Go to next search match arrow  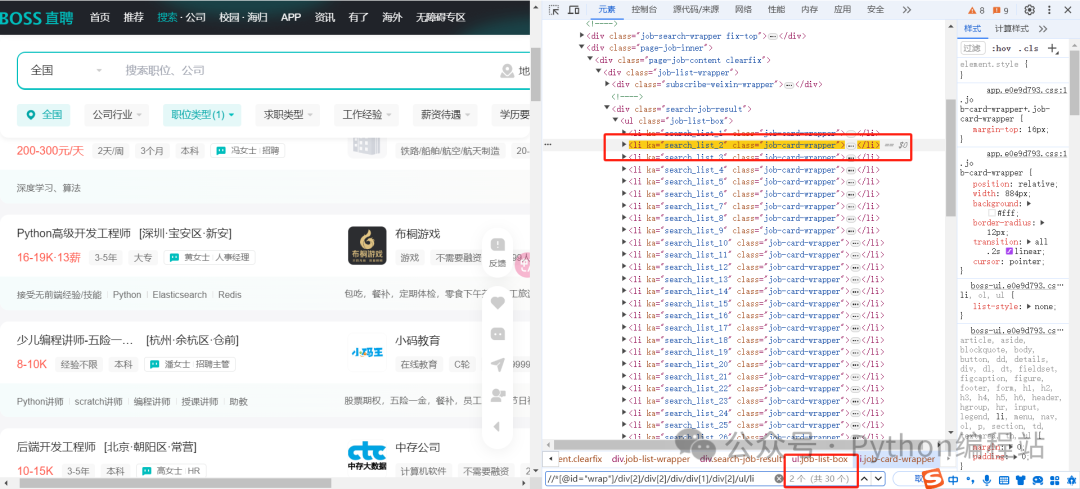pyautogui.click(x=879, y=478)
